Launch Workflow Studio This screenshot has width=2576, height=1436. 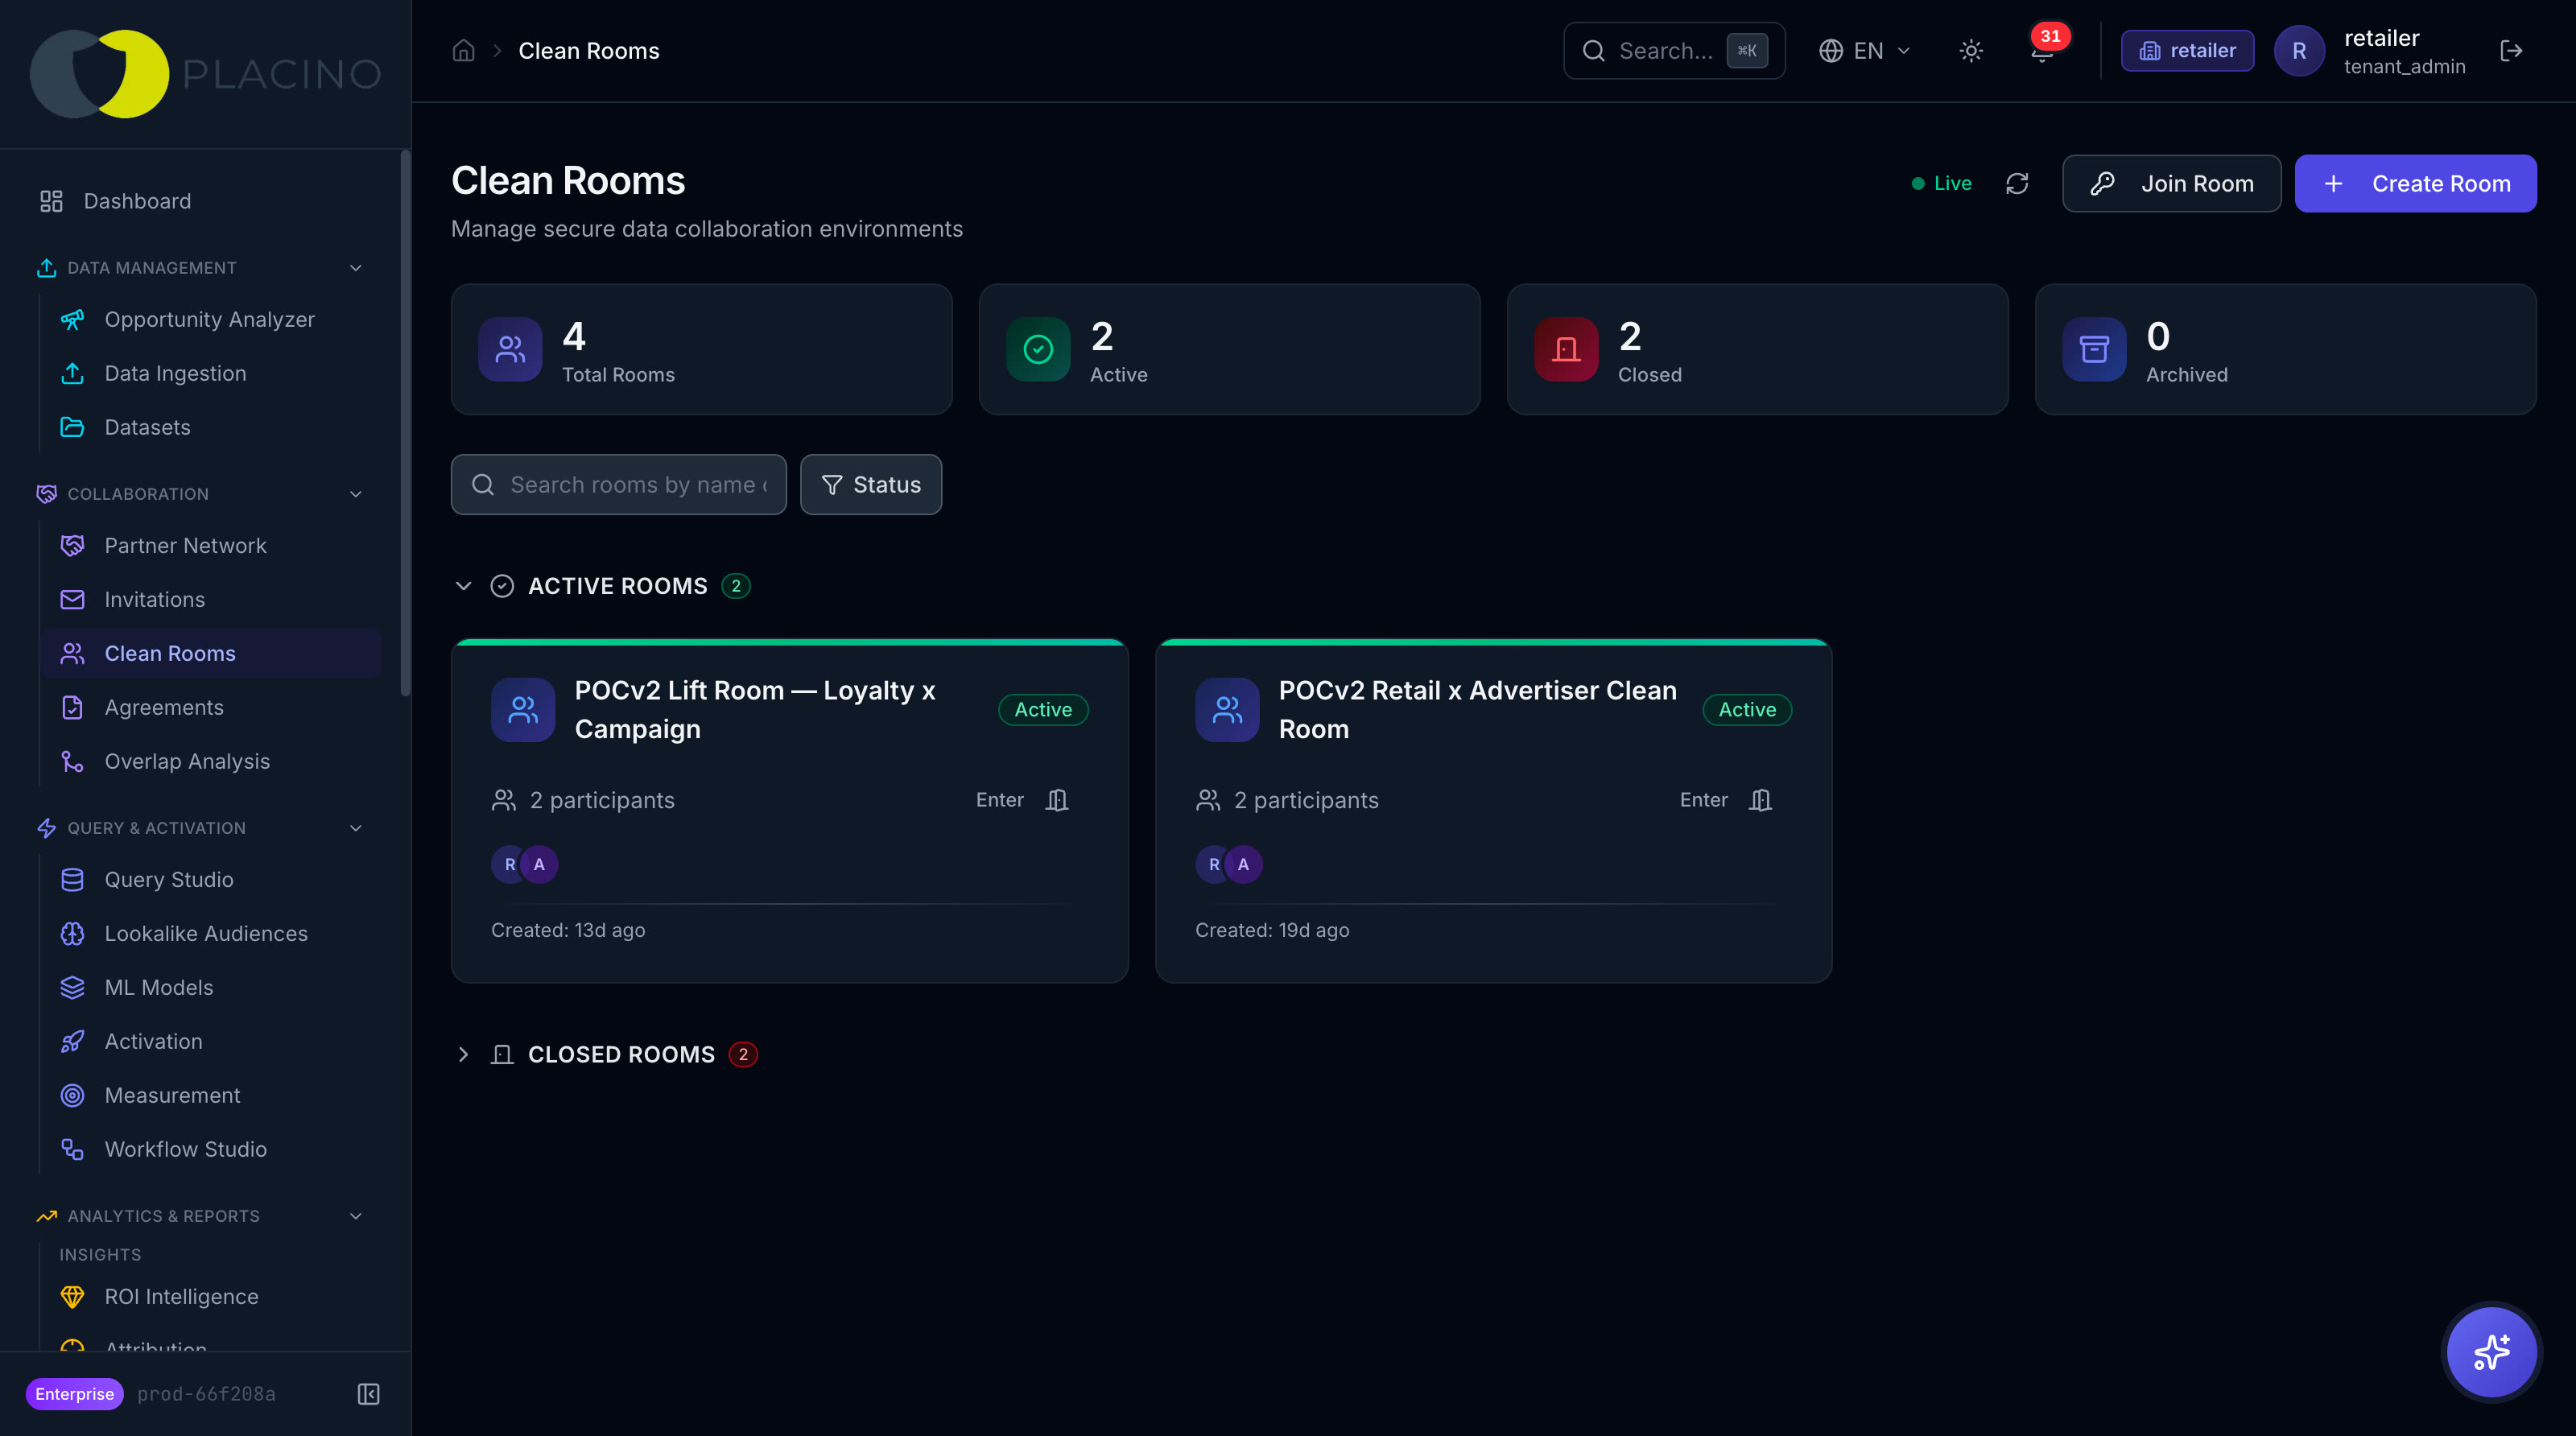[x=211, y=1149]
